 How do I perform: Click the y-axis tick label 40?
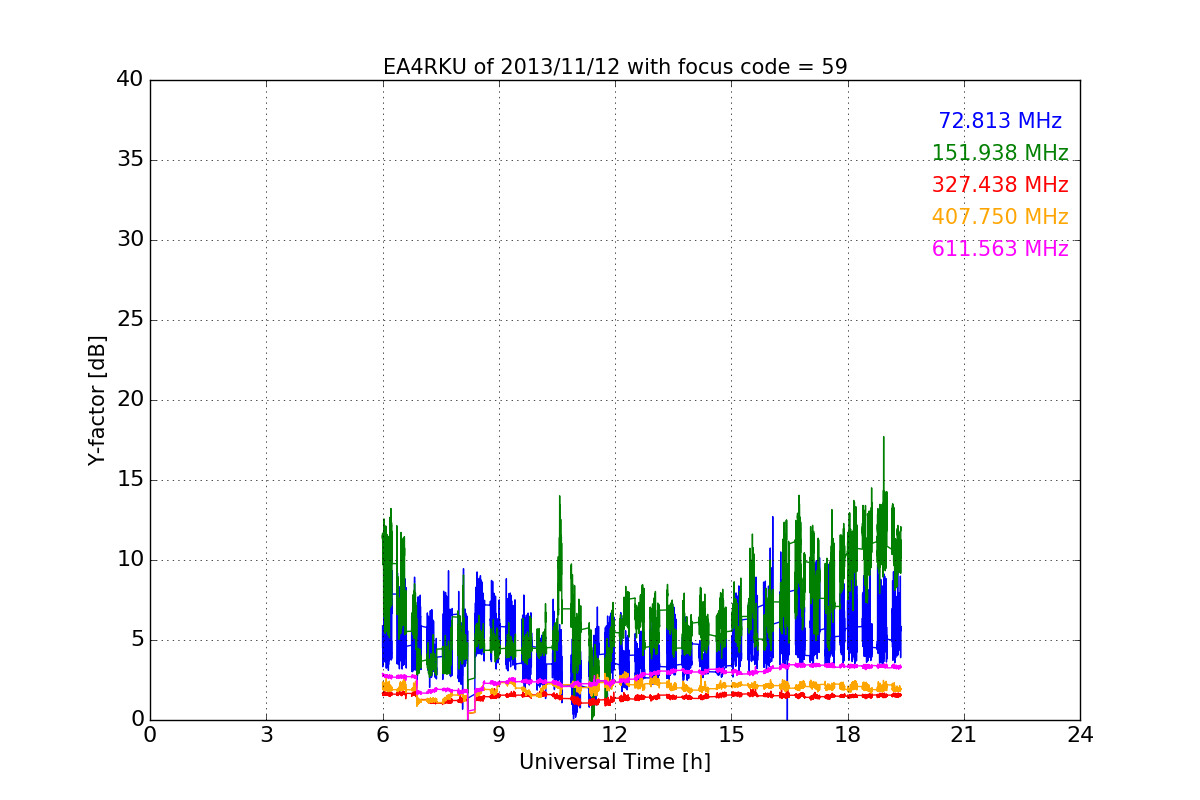click(130, 80)
